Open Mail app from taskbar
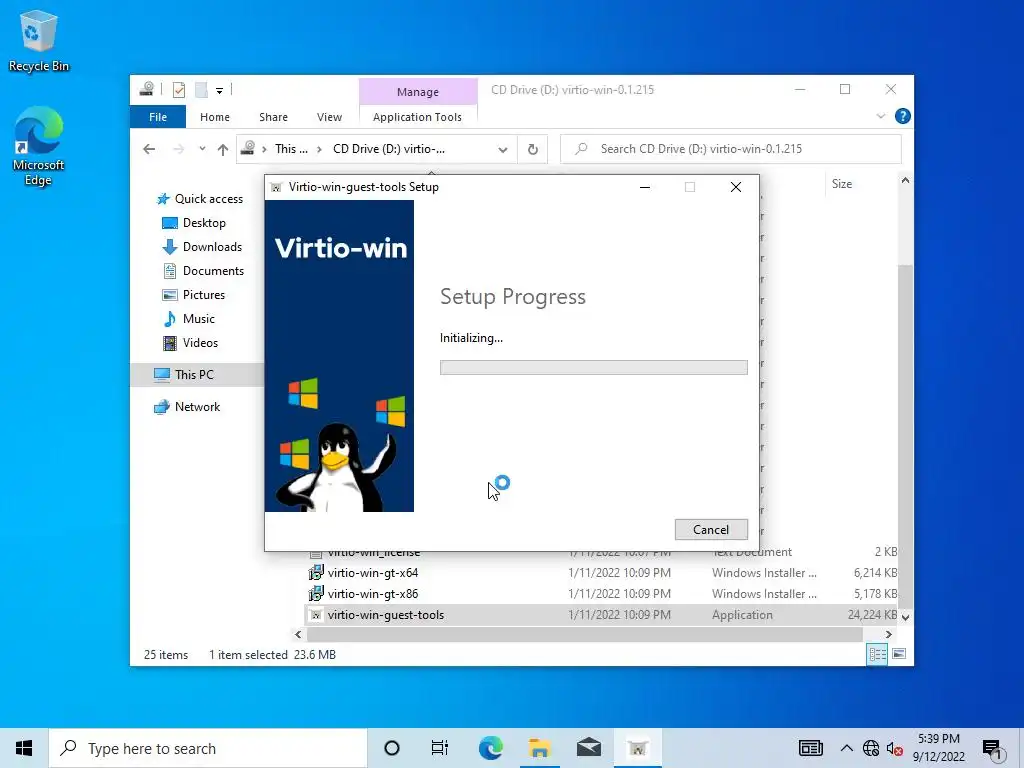Viewport: 1024px width, 768px height. click(588, 748)
